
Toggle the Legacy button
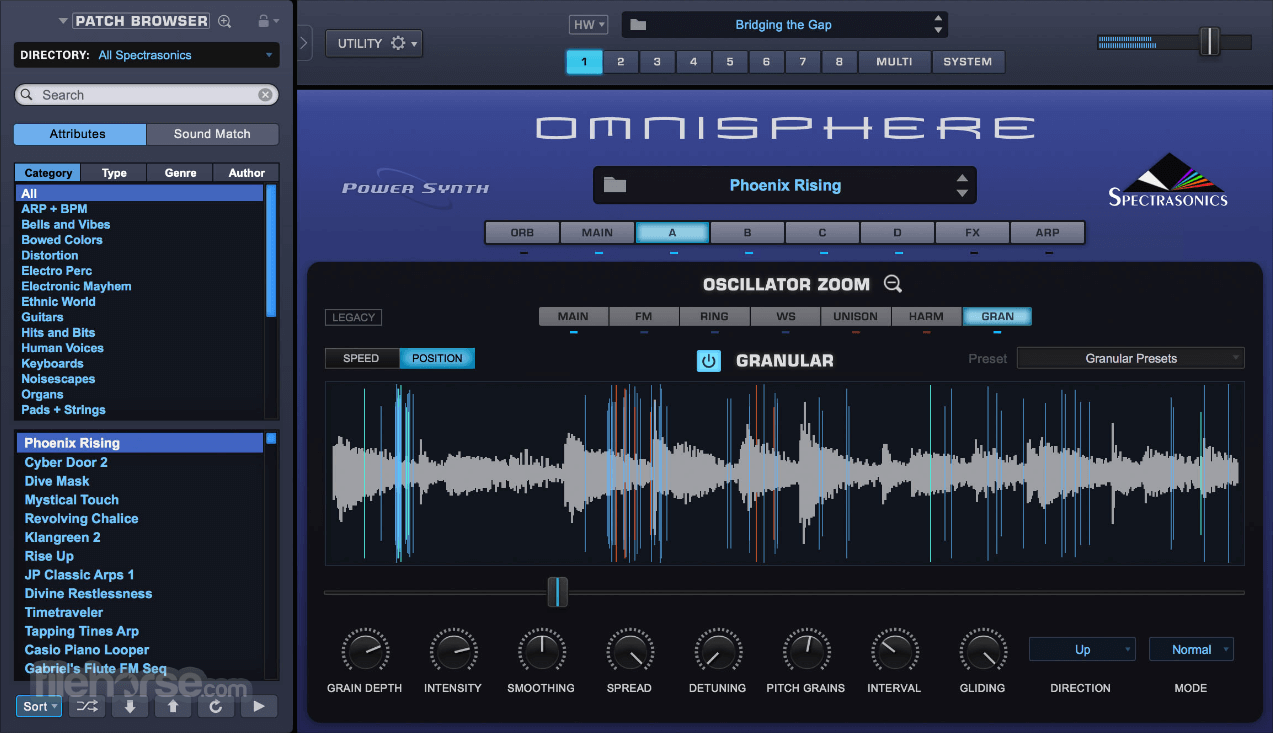353,317
